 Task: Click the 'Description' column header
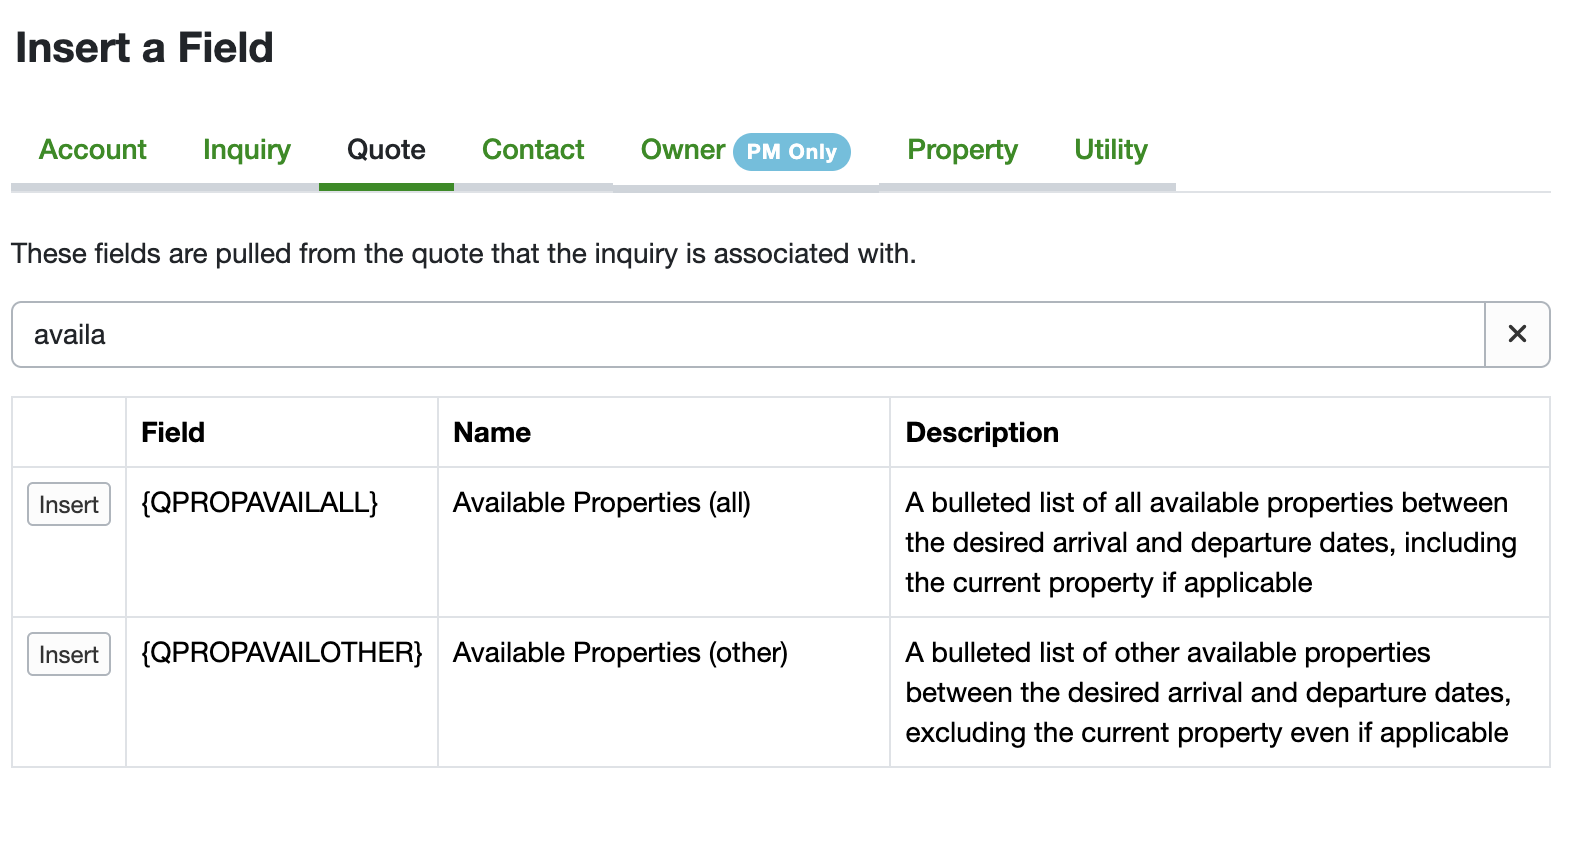click(x=981, y=432)
